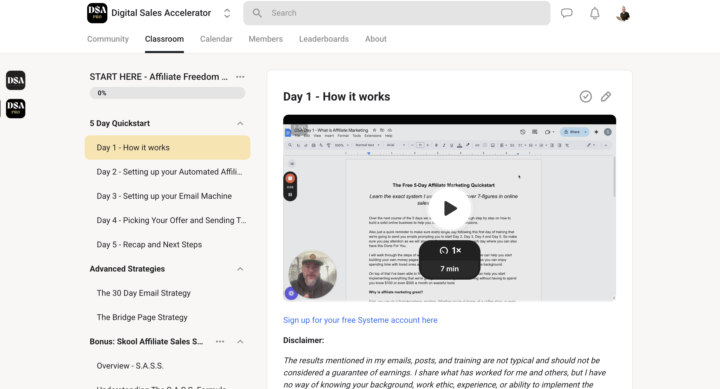
Task: Open the community switcher arrows
Action: pos(227,13)
